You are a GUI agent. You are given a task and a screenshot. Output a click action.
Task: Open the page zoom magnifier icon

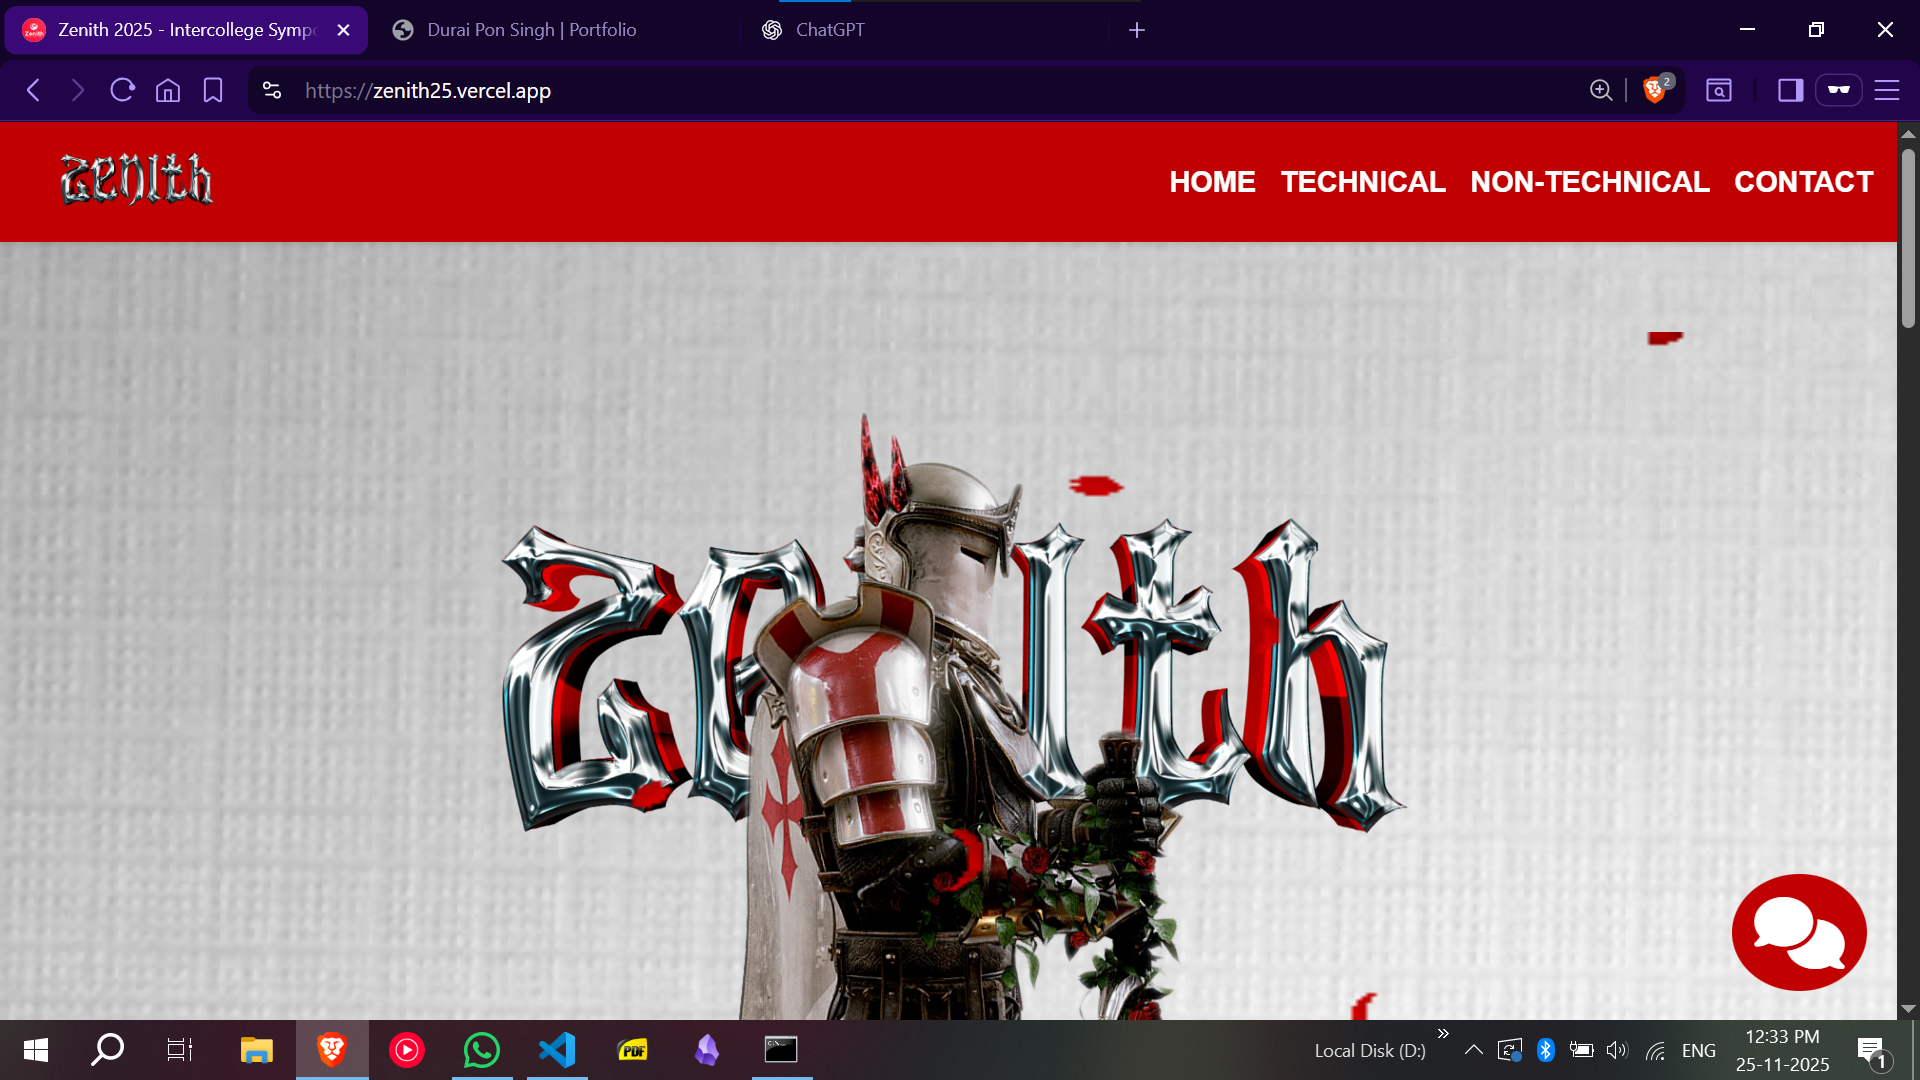tap(1600, 90)
